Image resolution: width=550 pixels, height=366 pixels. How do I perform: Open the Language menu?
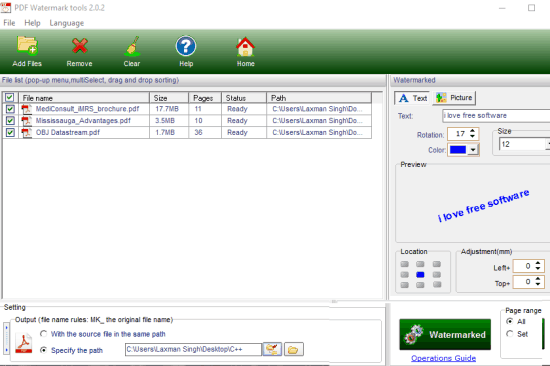click(67, 23)
